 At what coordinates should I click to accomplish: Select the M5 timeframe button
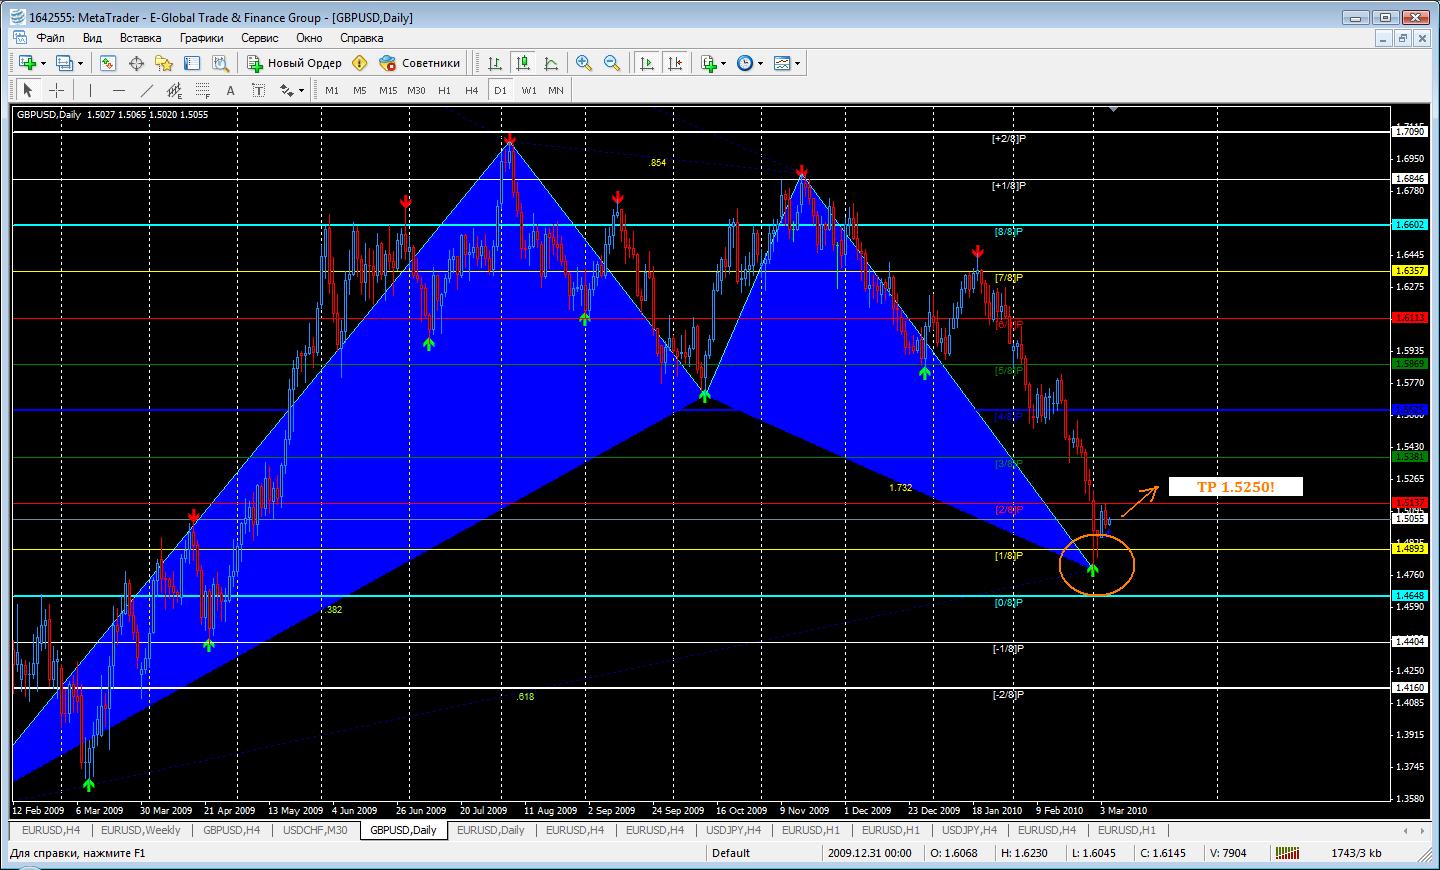(x=360, y=90)
